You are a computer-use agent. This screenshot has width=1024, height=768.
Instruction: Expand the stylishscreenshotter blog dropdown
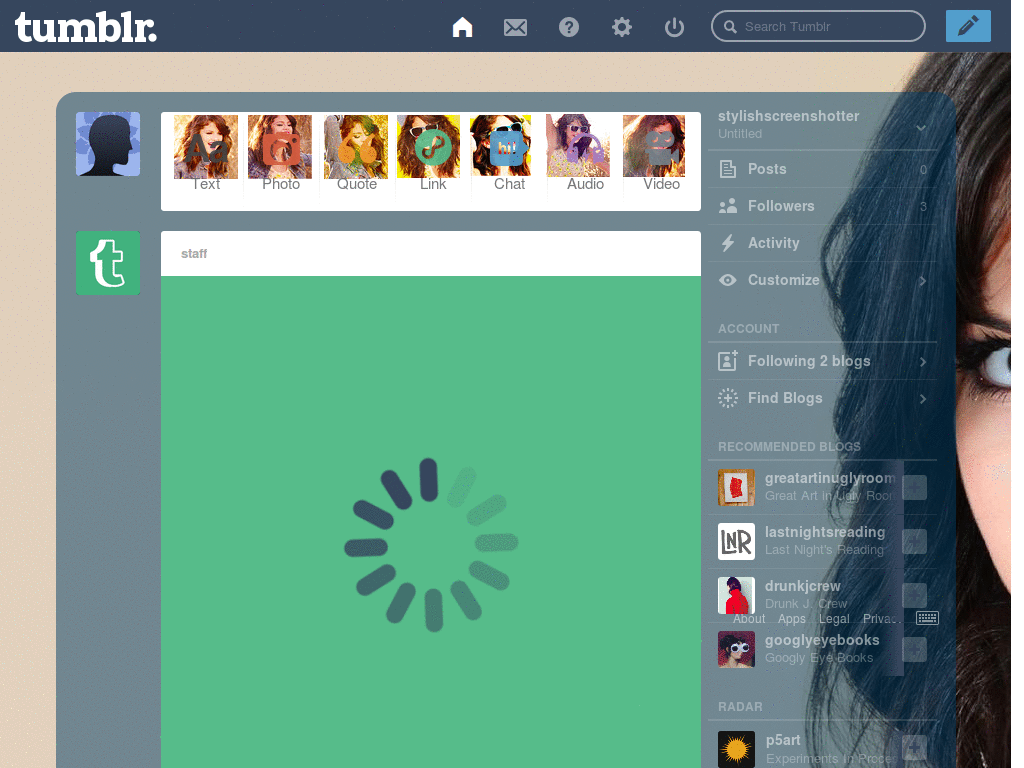[922, 128]
